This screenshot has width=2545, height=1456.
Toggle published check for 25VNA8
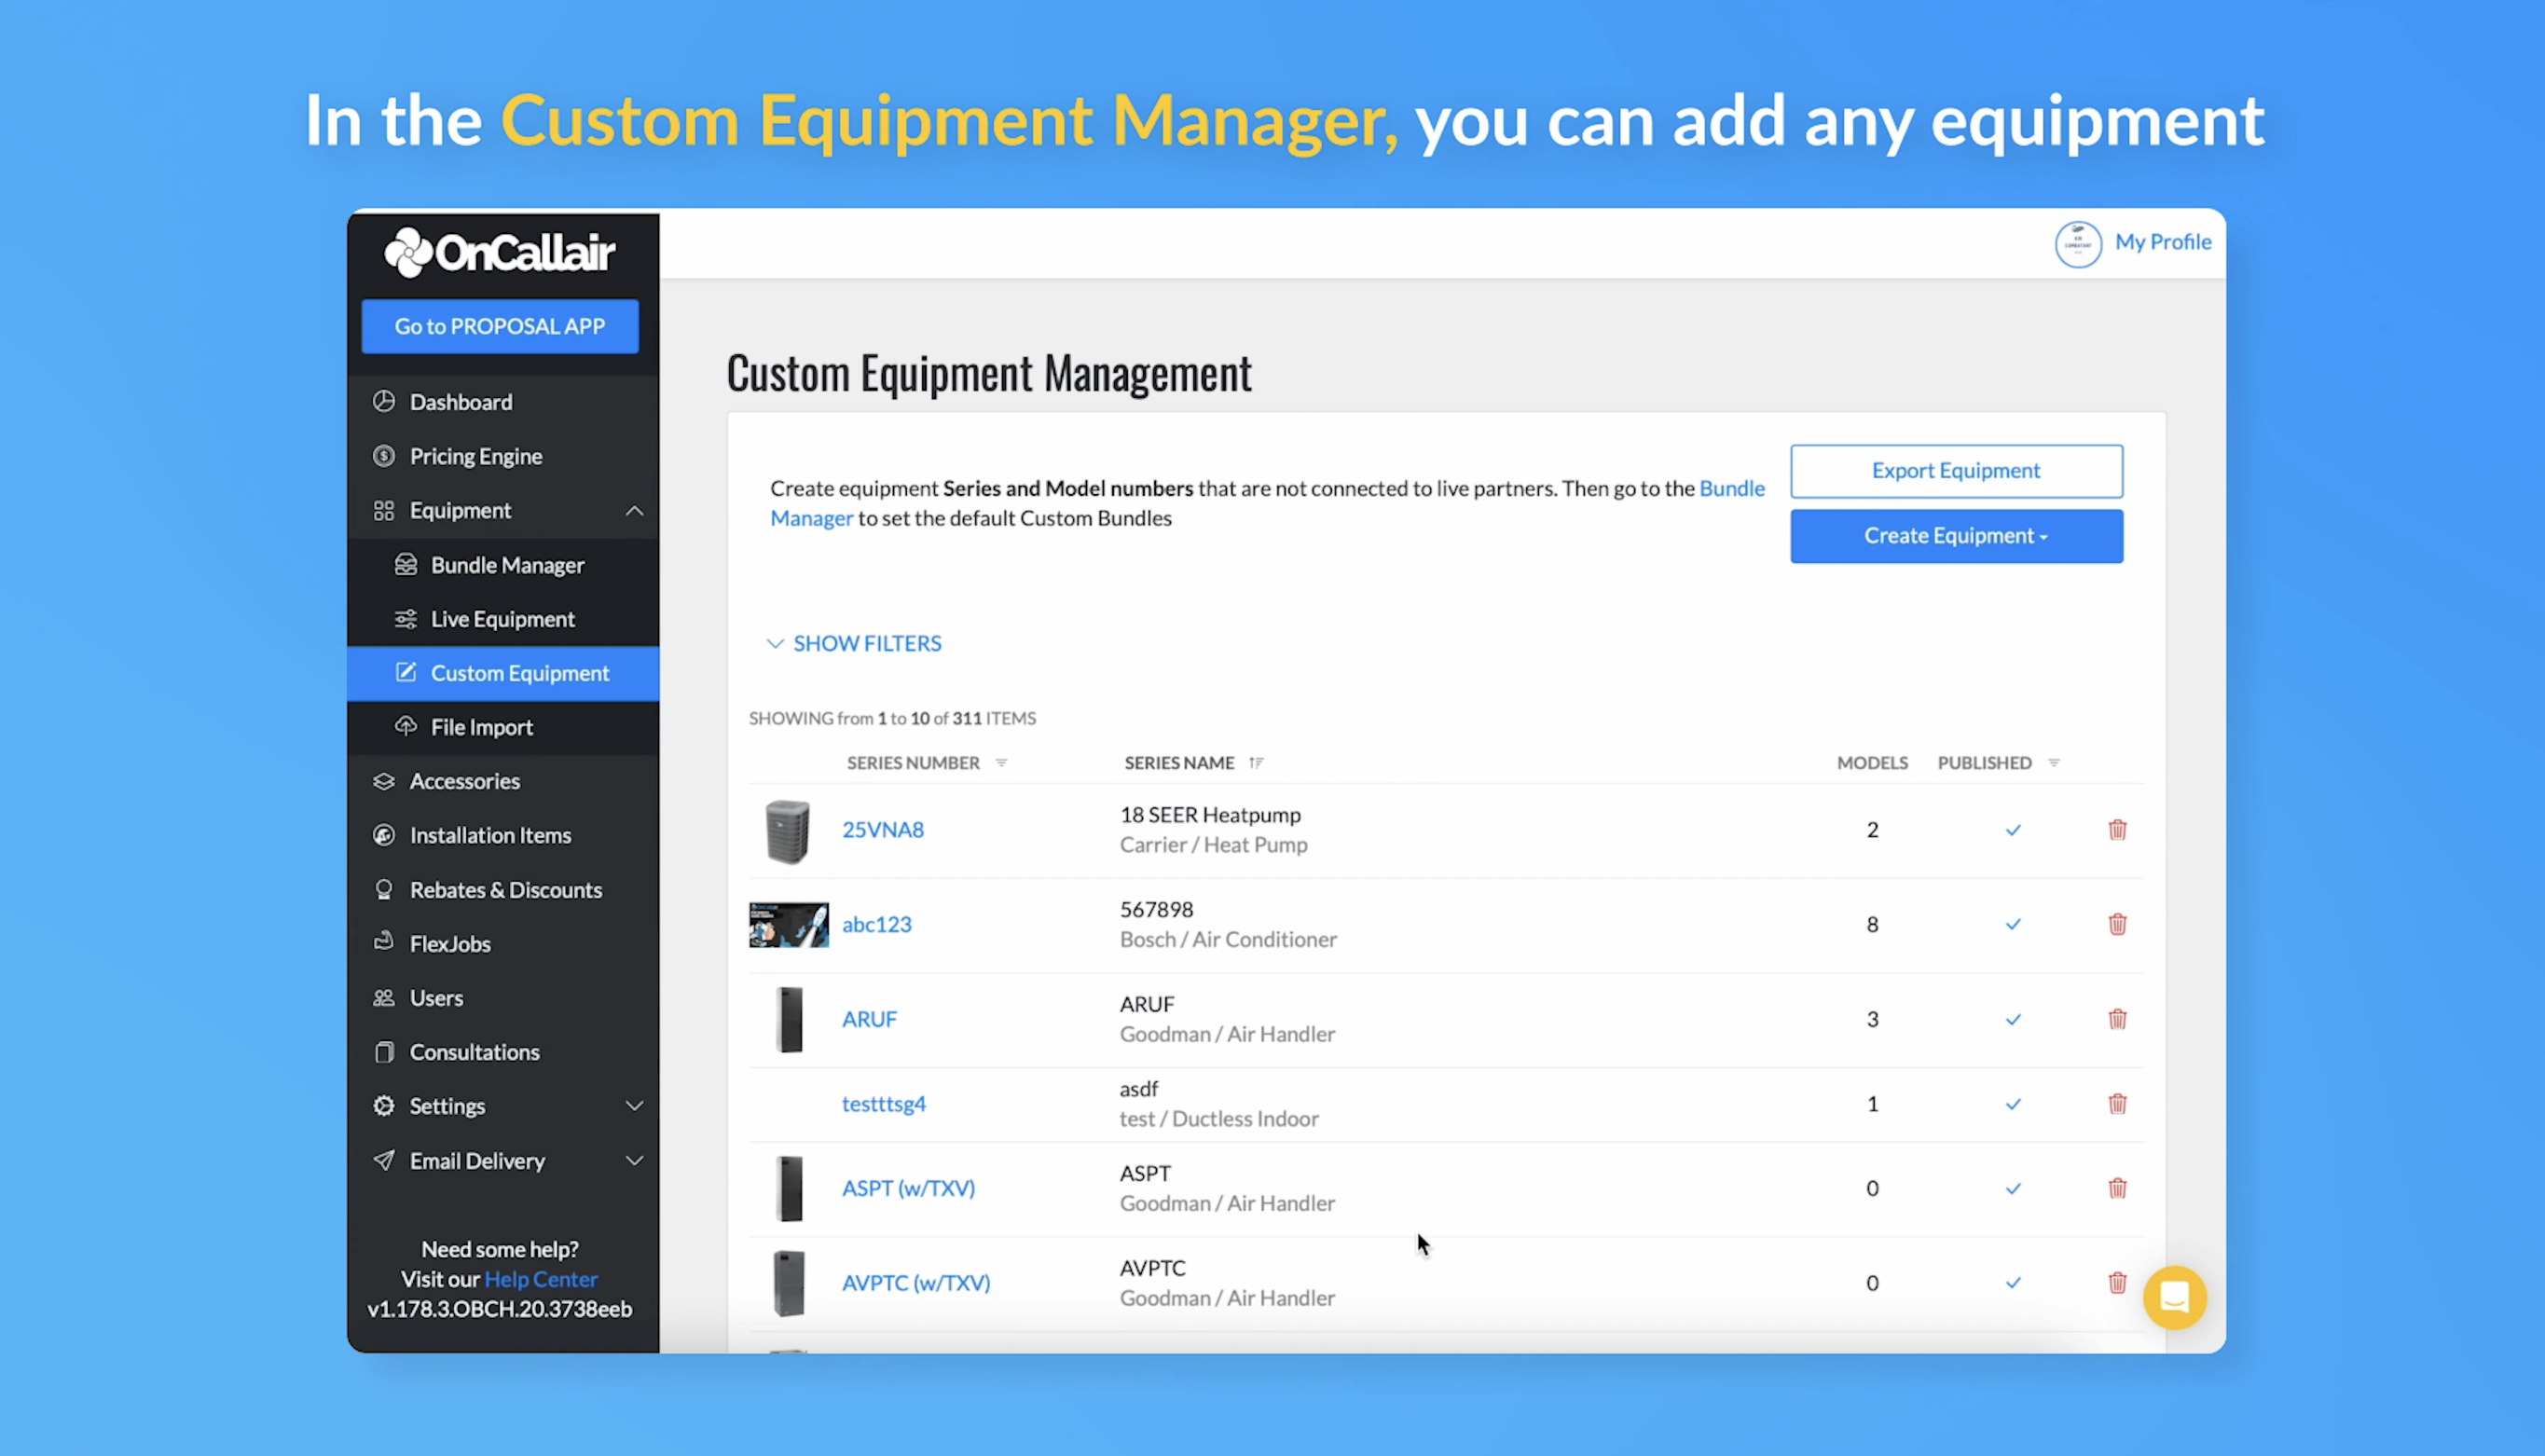click(x=2013, y=830)
